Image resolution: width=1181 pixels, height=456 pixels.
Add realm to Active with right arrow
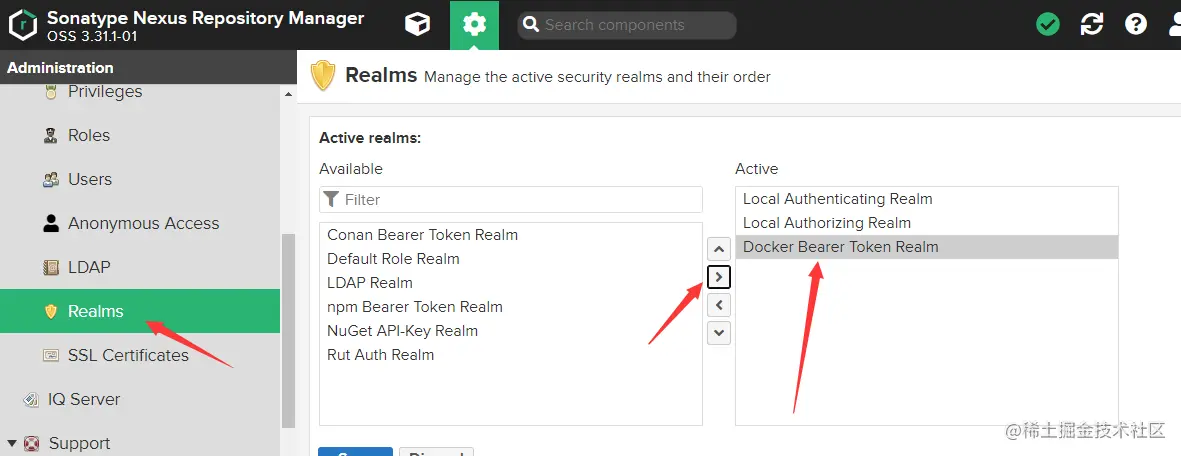(719, 277)
